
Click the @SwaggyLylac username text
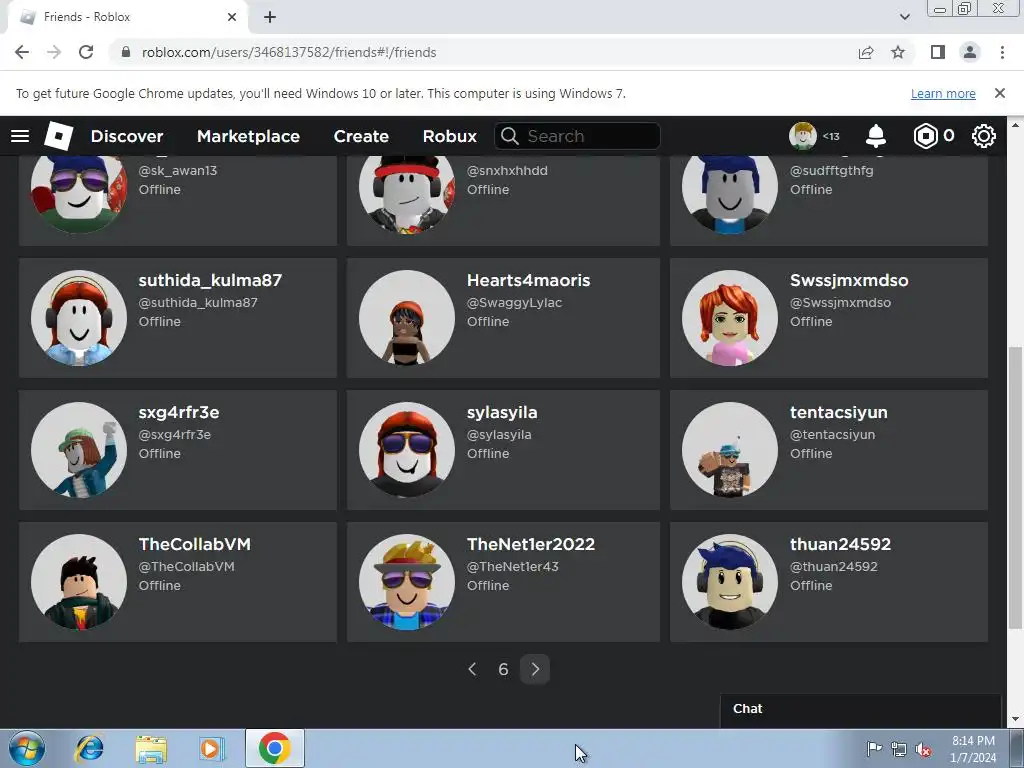(515, 303)
